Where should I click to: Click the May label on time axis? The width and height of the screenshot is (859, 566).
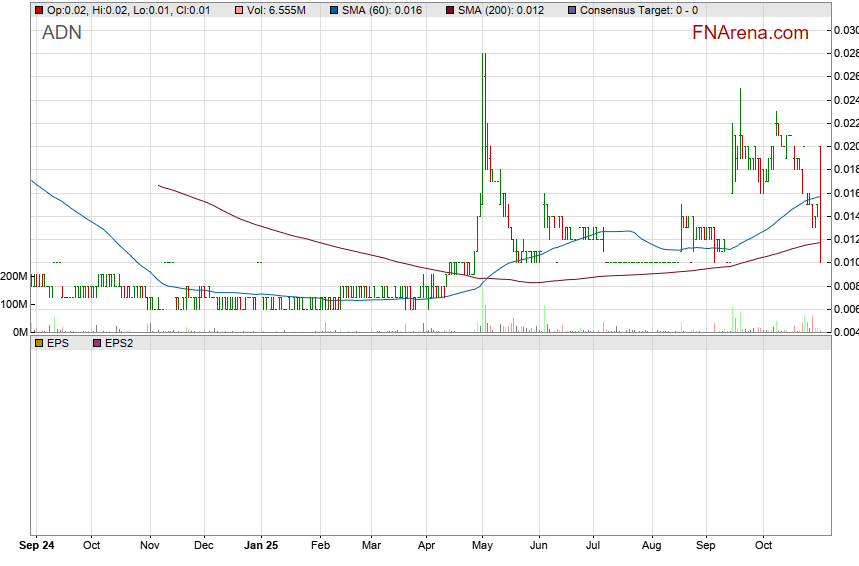point(483,547)
